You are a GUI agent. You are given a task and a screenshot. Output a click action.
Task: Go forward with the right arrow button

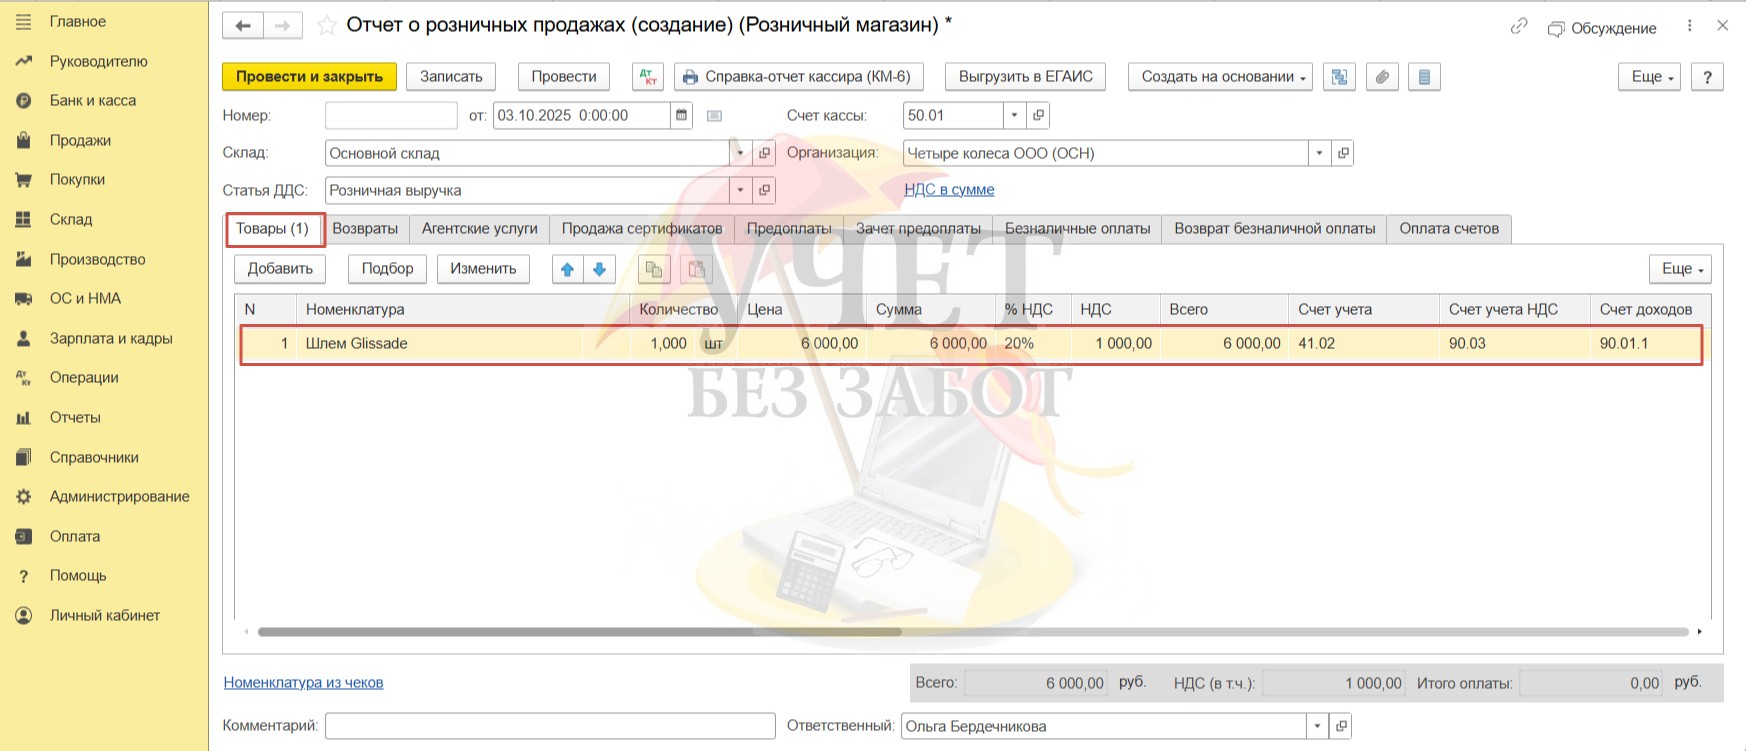pos(283,26)
